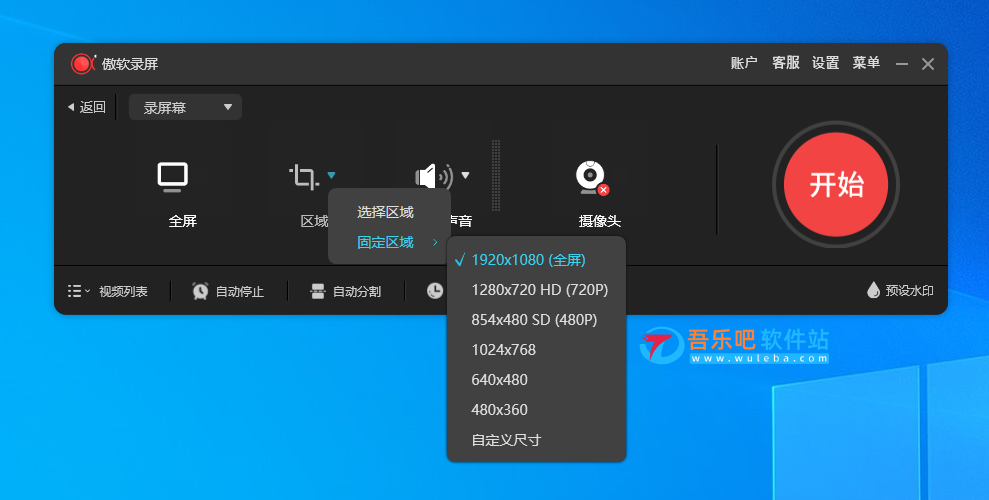
Task: Click the 自动分割 label
Action: pos(357,291)
